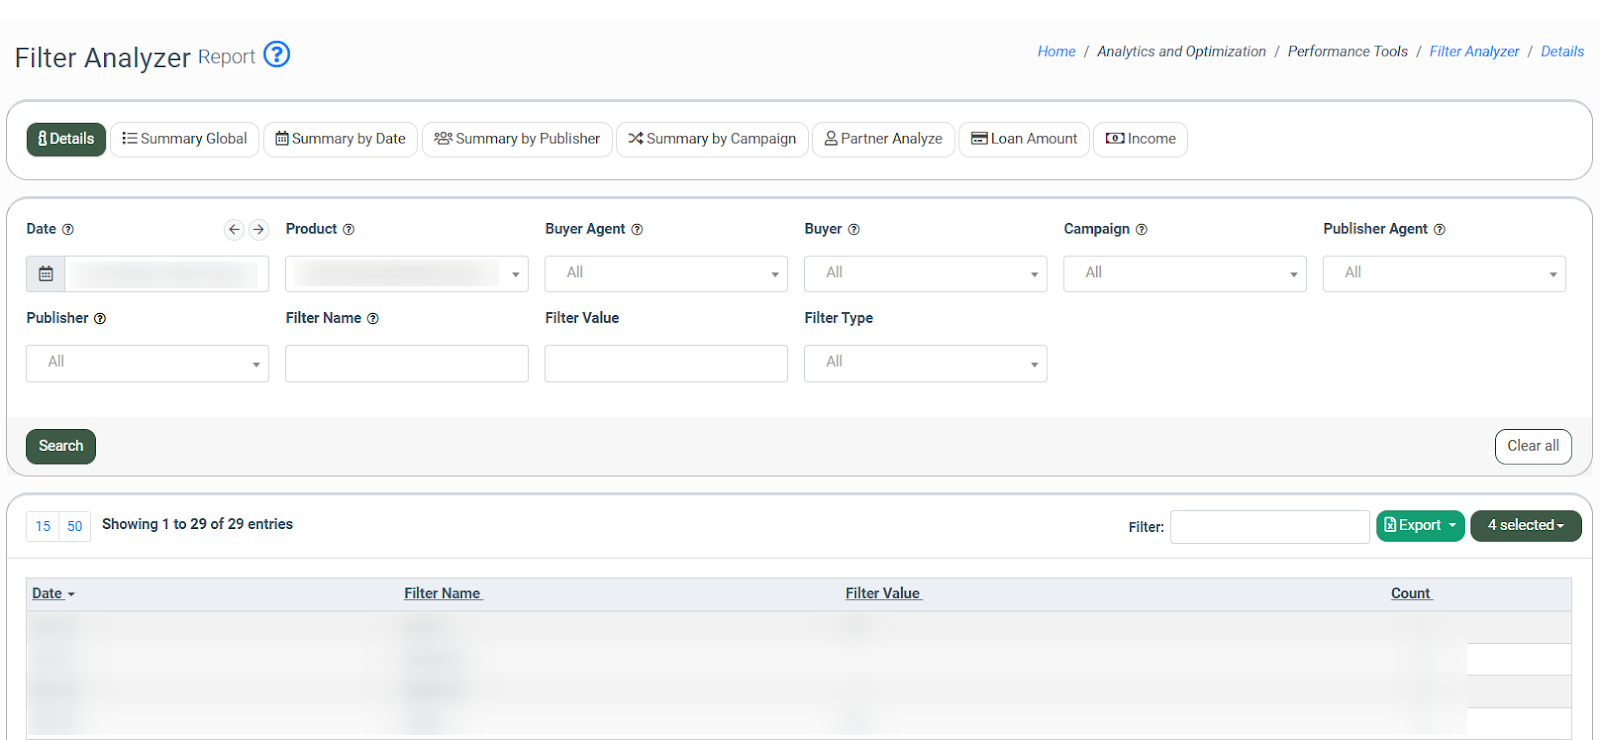1600x740 pixels.
Task: Open the Loan Amount tab
Action: [1024, 139]
